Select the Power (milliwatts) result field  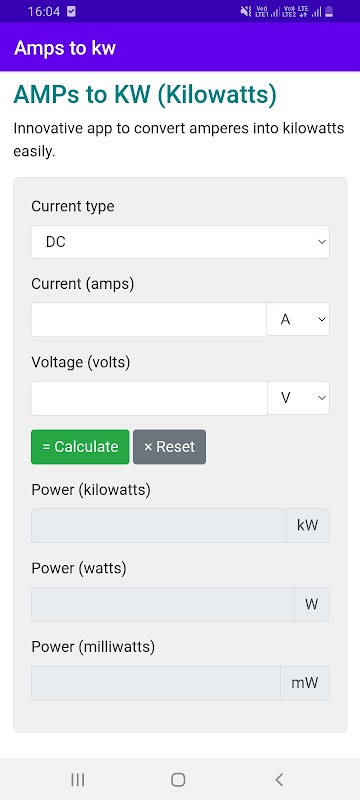[156, 683]
